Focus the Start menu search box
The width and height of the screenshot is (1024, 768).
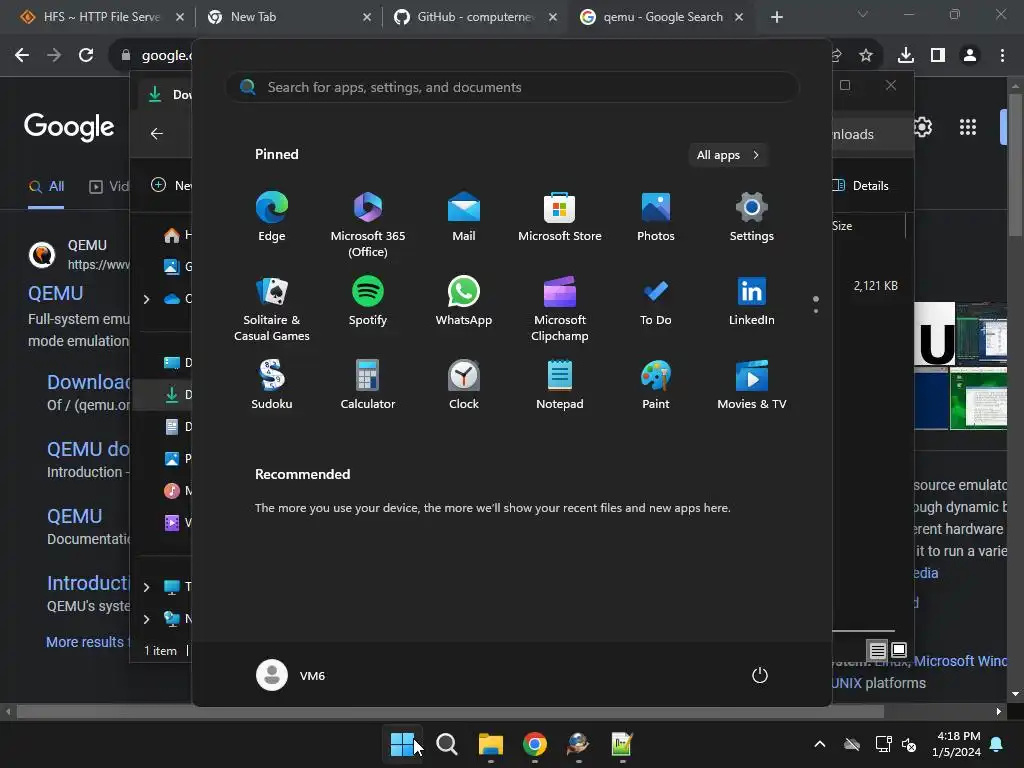pyautogui.click(x=513, y=87)
